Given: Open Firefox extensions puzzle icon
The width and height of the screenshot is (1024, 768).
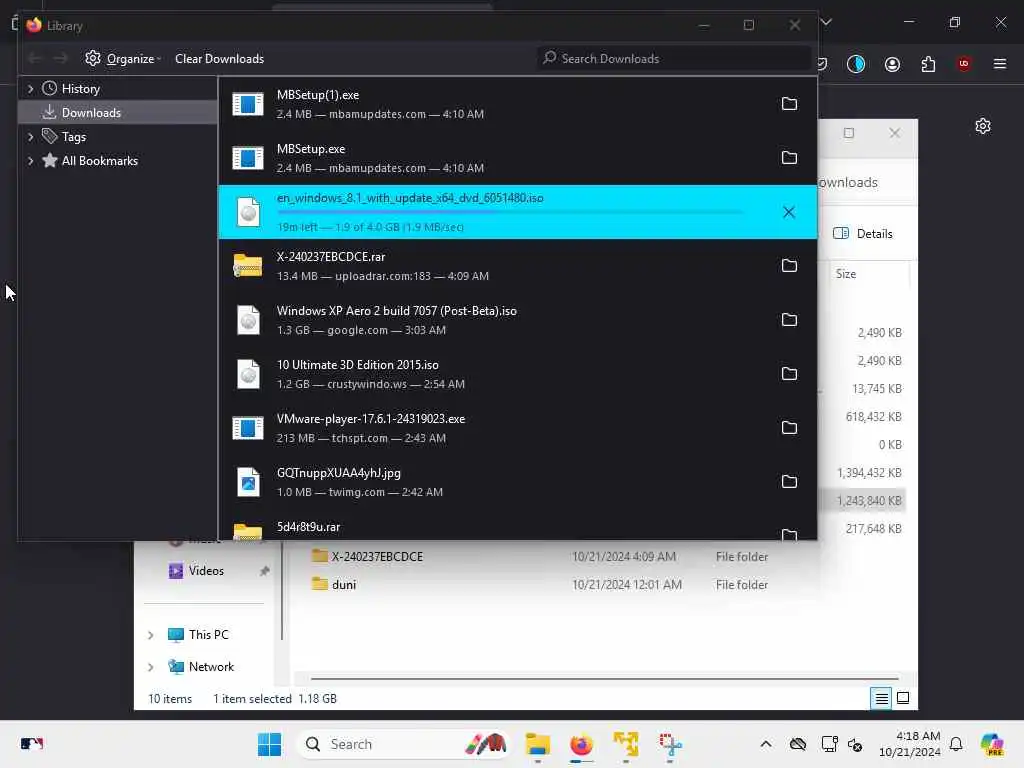Looking at the screenshot, I should (928, 64).
